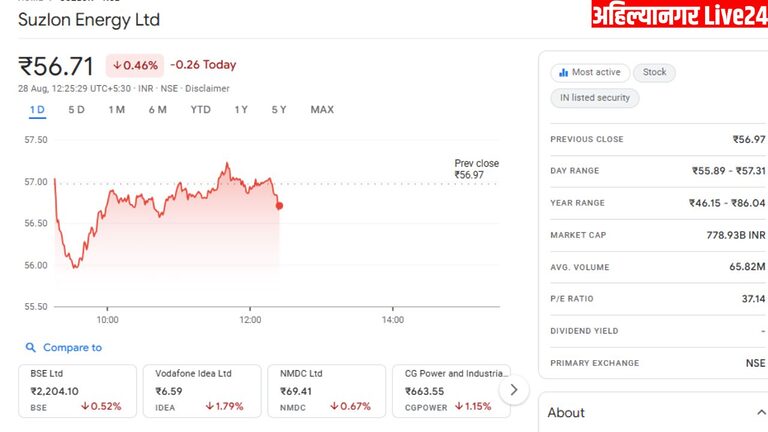Switch to the 5D time range tab
Image resolution: width=768 pixels, height=432 pixels.
[76, 110]
